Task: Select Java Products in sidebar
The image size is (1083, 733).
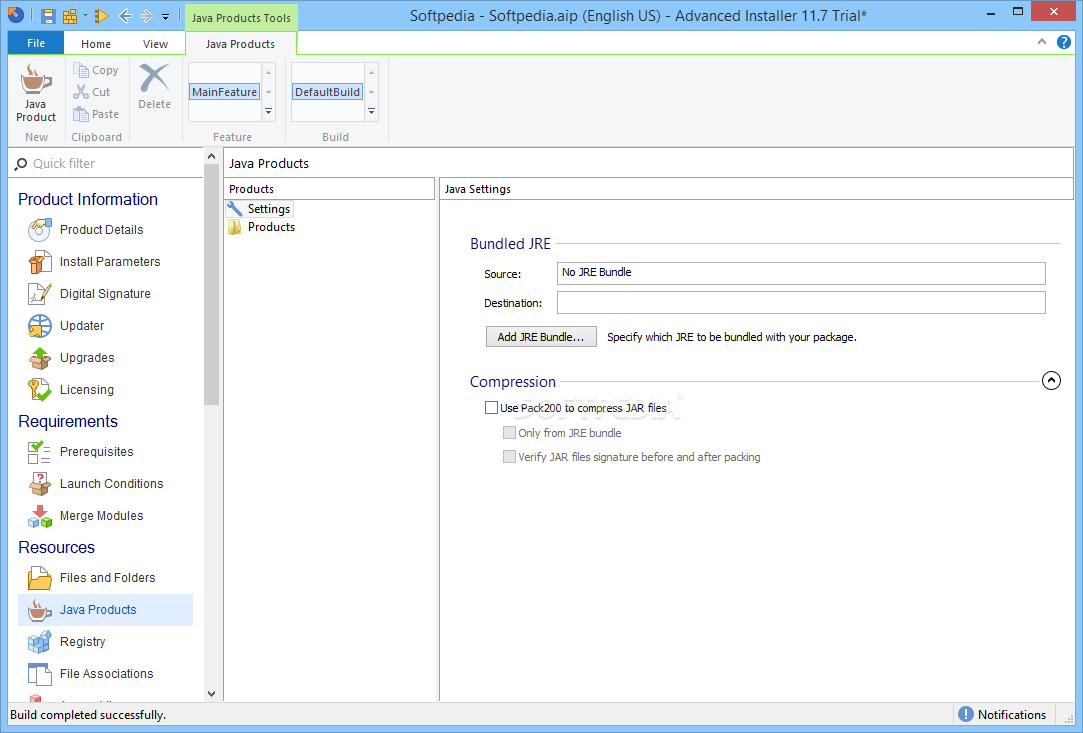Action: point(105,610)
